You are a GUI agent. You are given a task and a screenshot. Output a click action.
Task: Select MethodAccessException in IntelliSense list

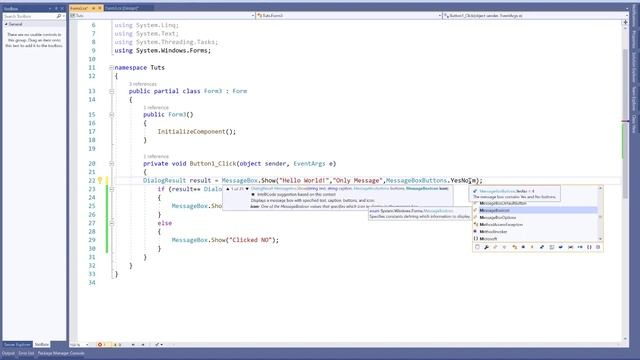535,224
